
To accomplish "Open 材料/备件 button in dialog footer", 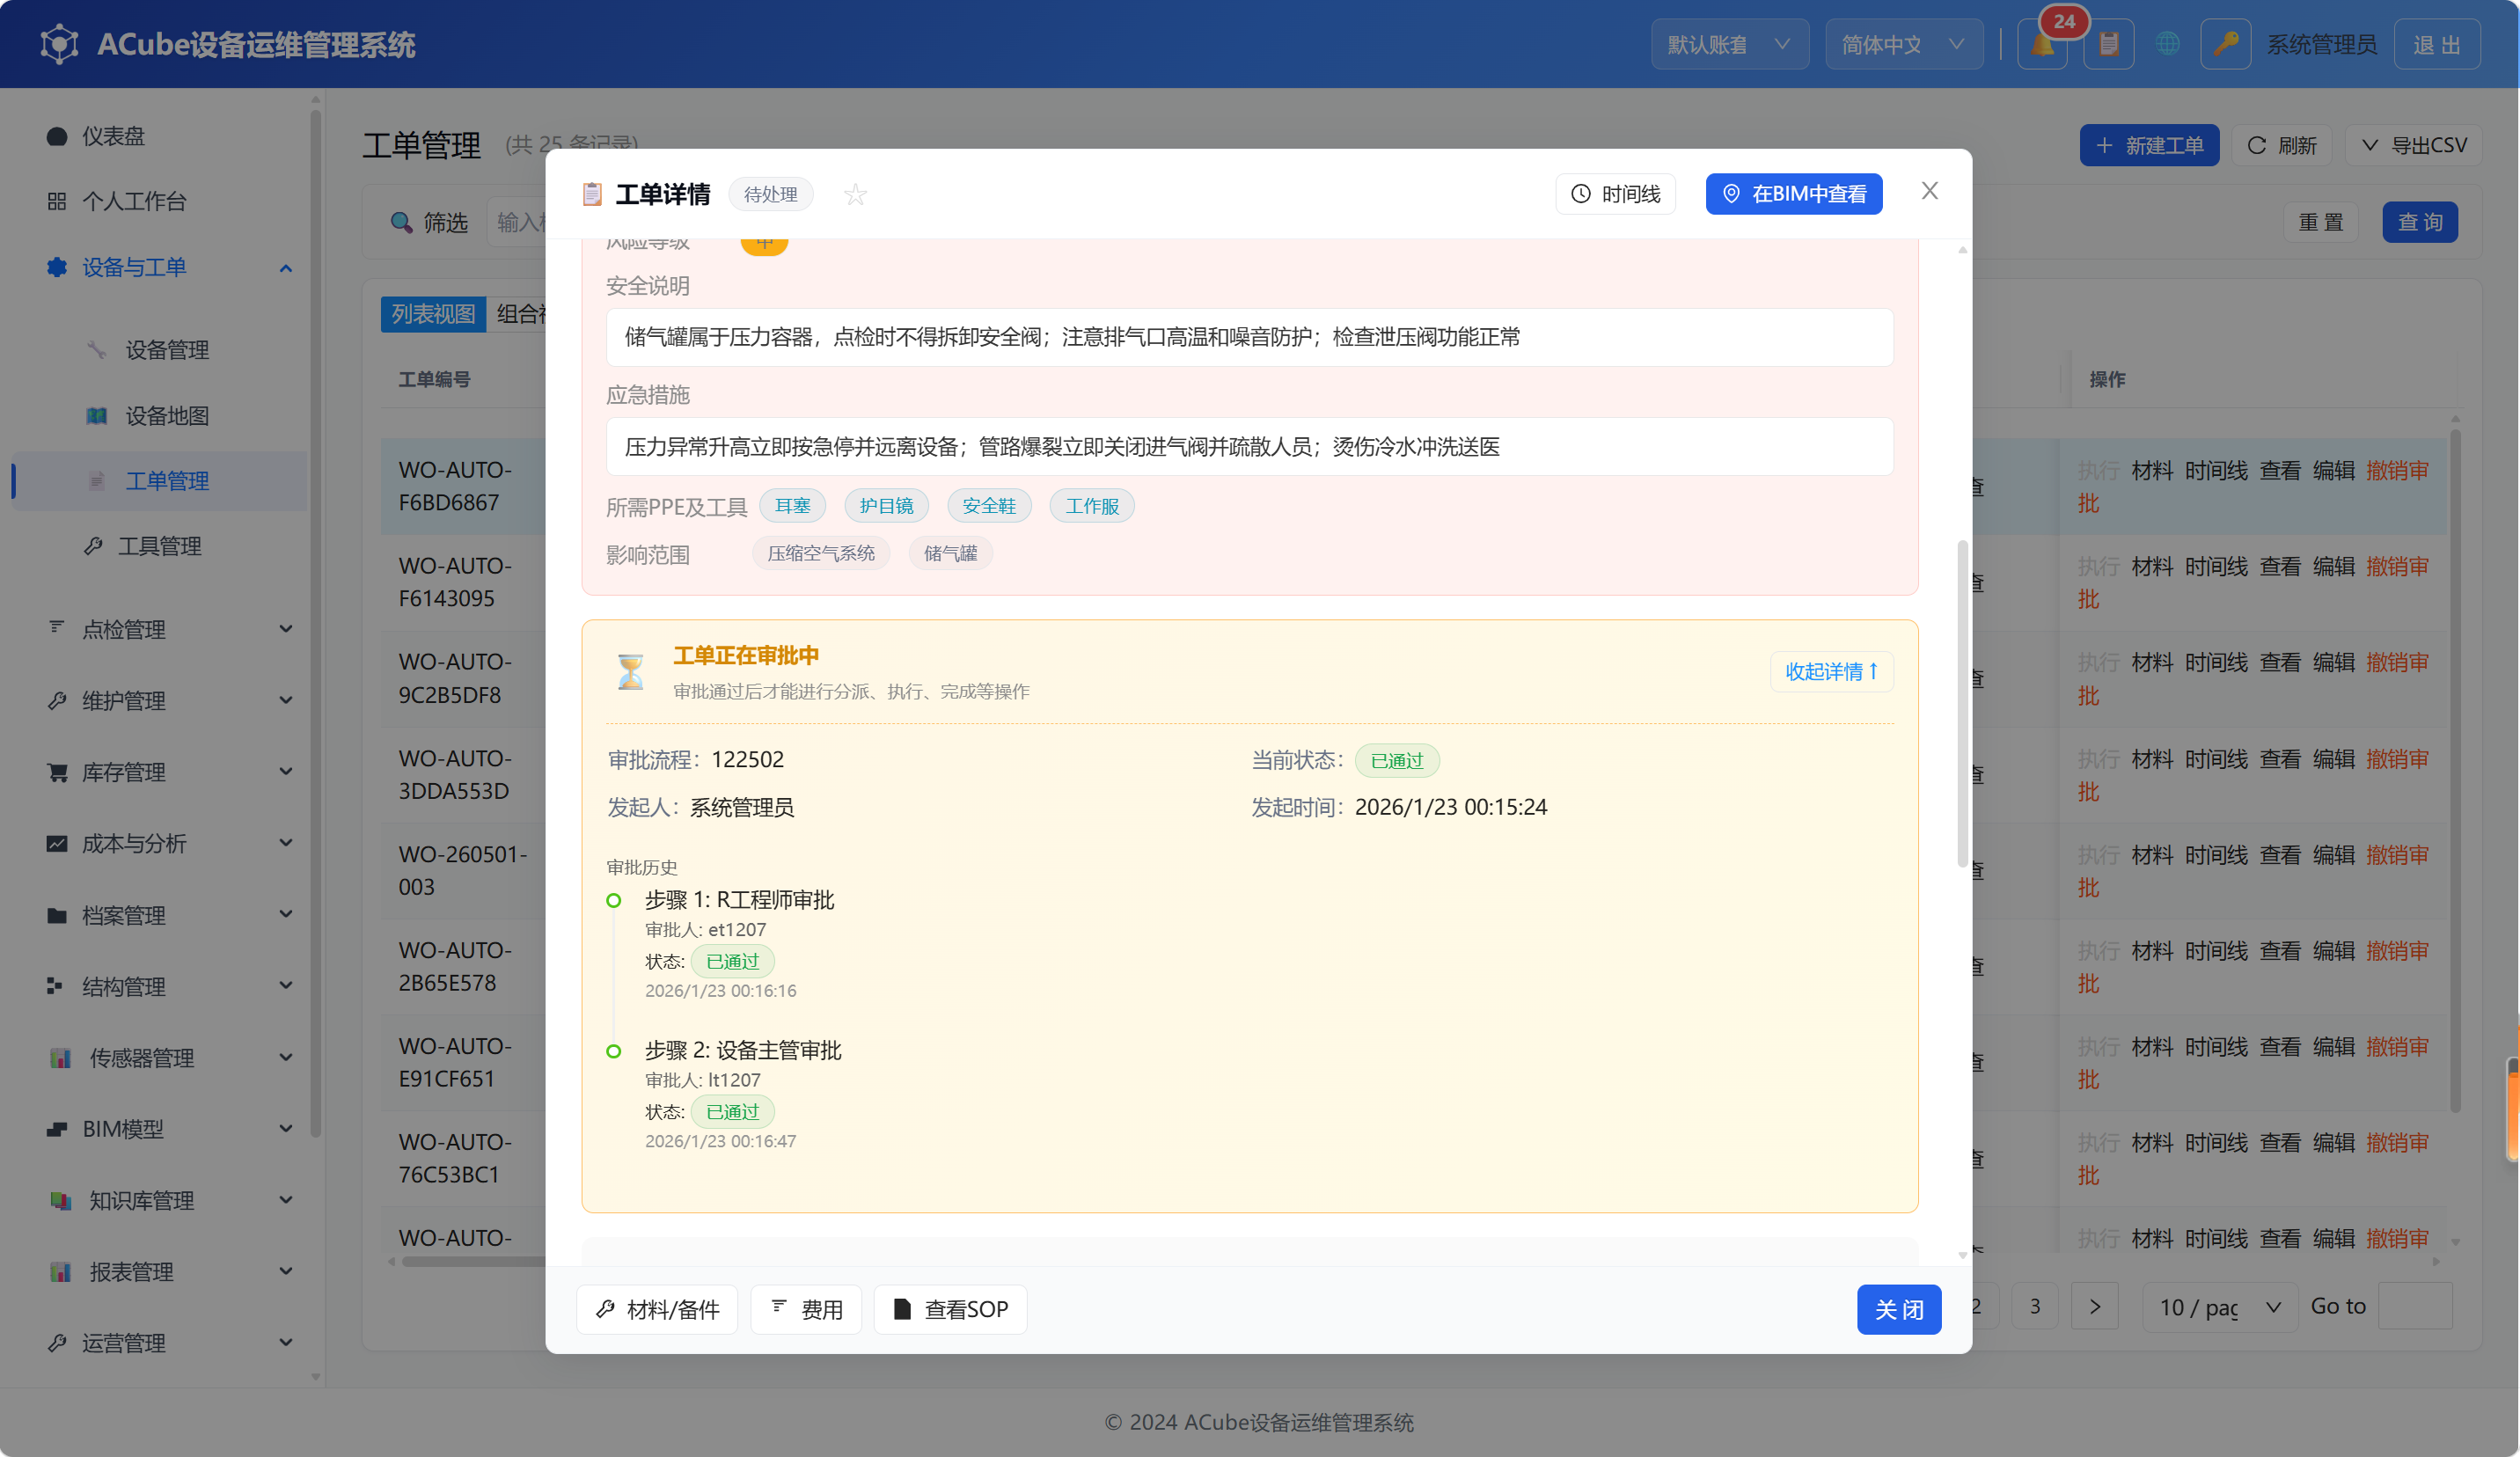I will [657, 1309].
